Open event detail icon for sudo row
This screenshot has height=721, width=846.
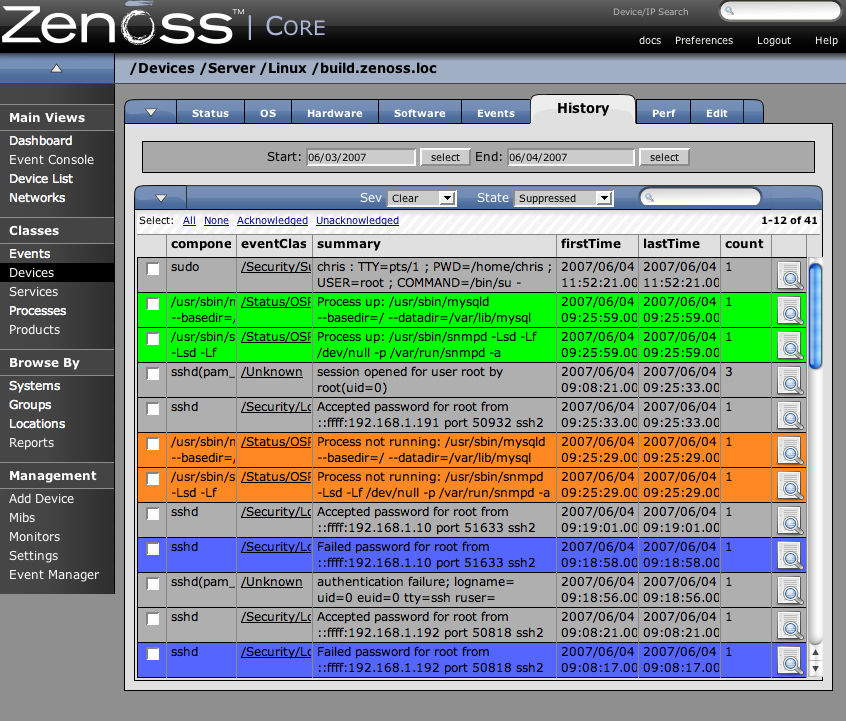790,275
